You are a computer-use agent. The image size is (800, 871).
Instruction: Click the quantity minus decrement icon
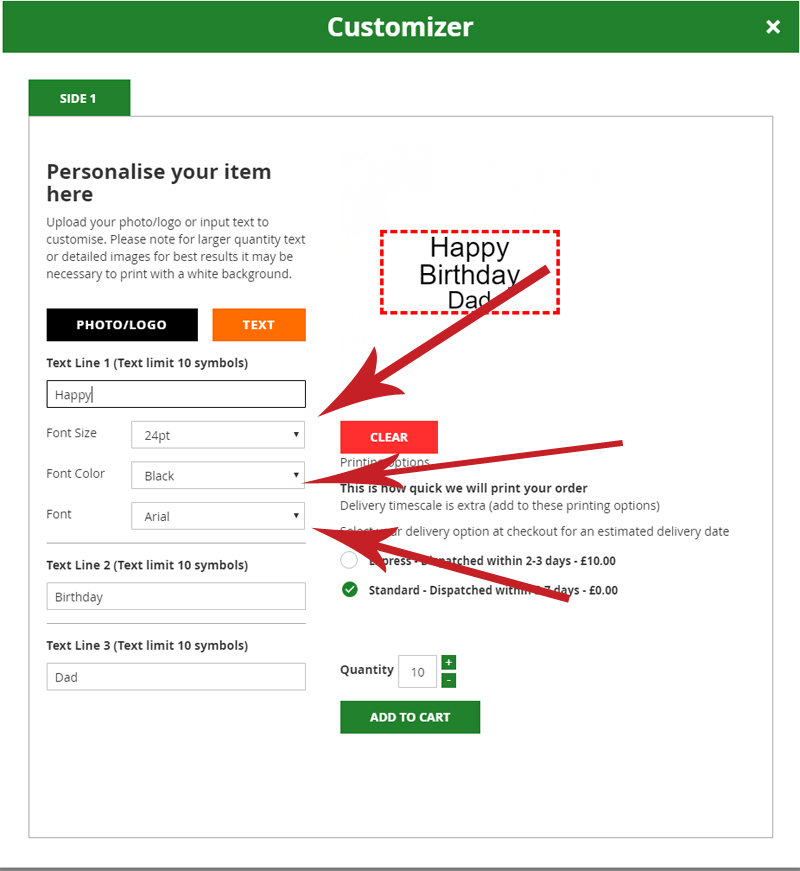[x=449, y=680]
